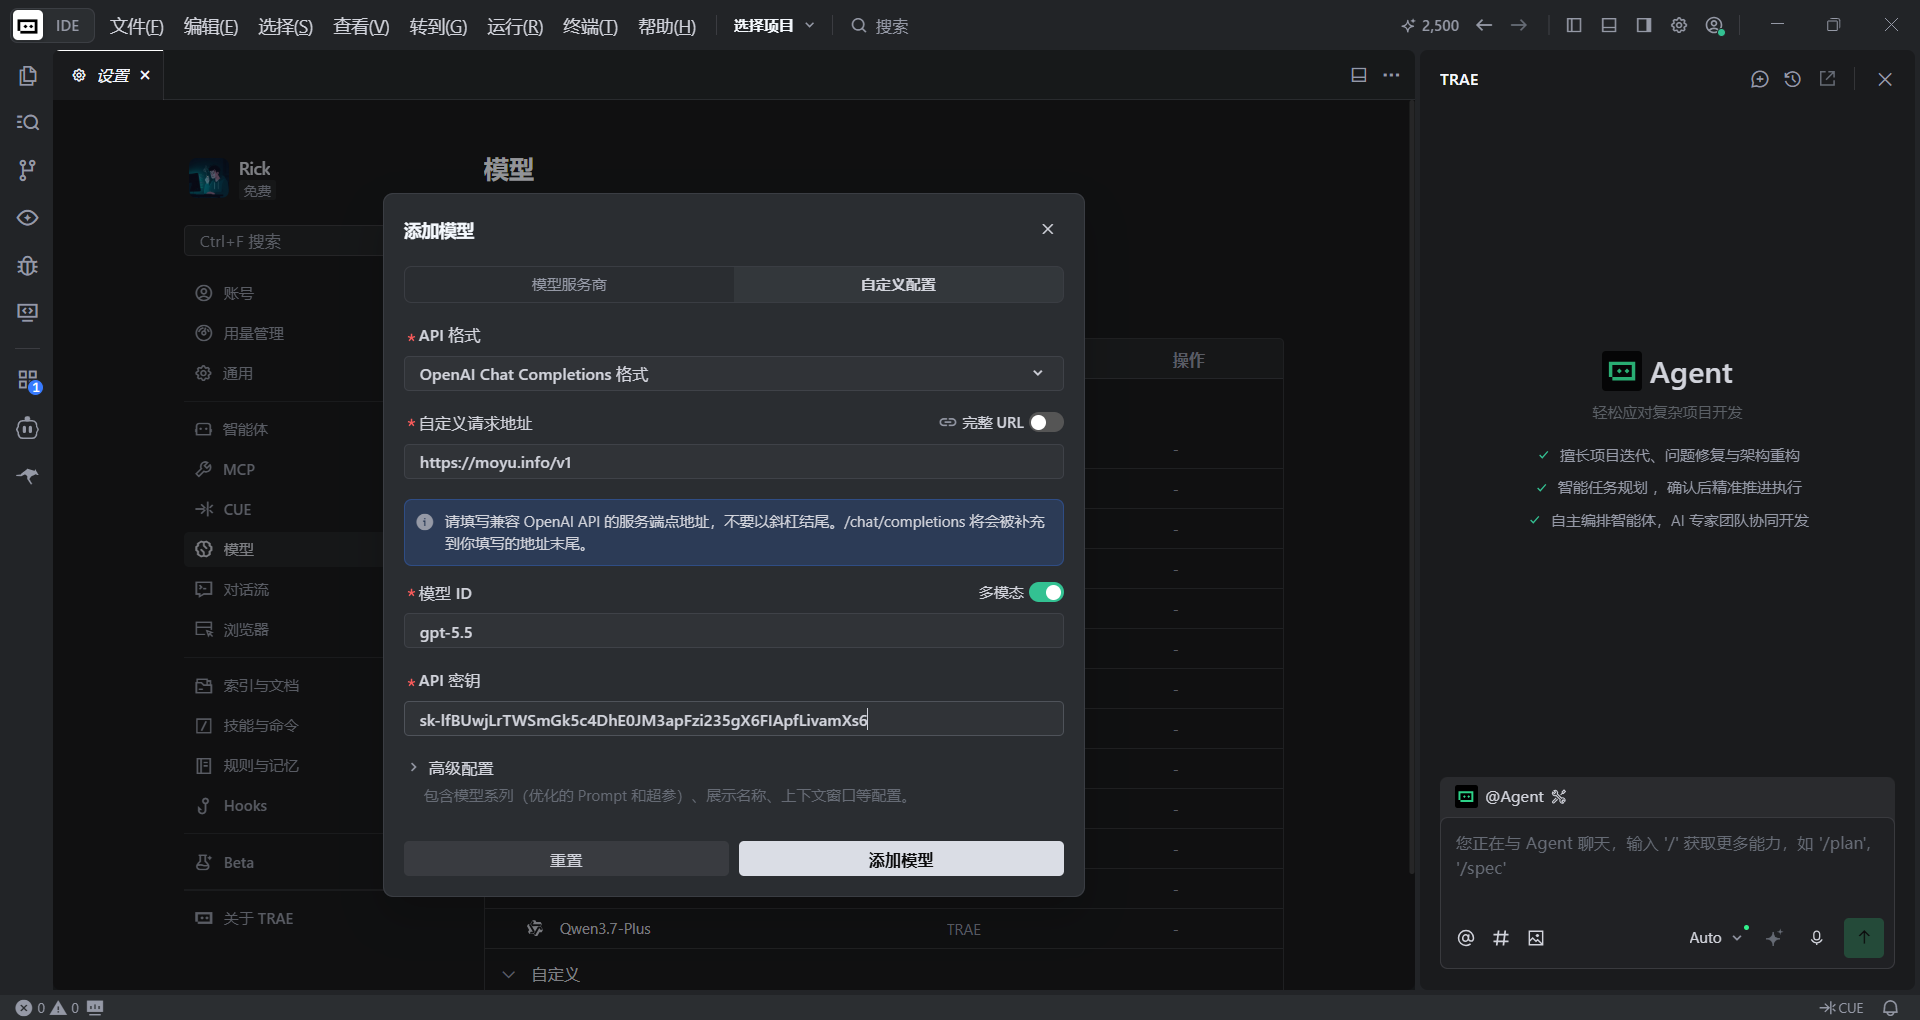Close the 添加模型 dialog
Viewport: 1920px width, 1020px height.
(x=1047, y=229)
